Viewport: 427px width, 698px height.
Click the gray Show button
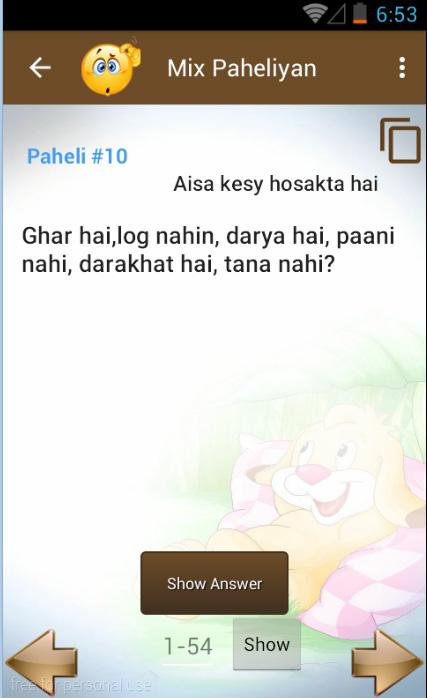pyautogui.click(x=267, y=644)
